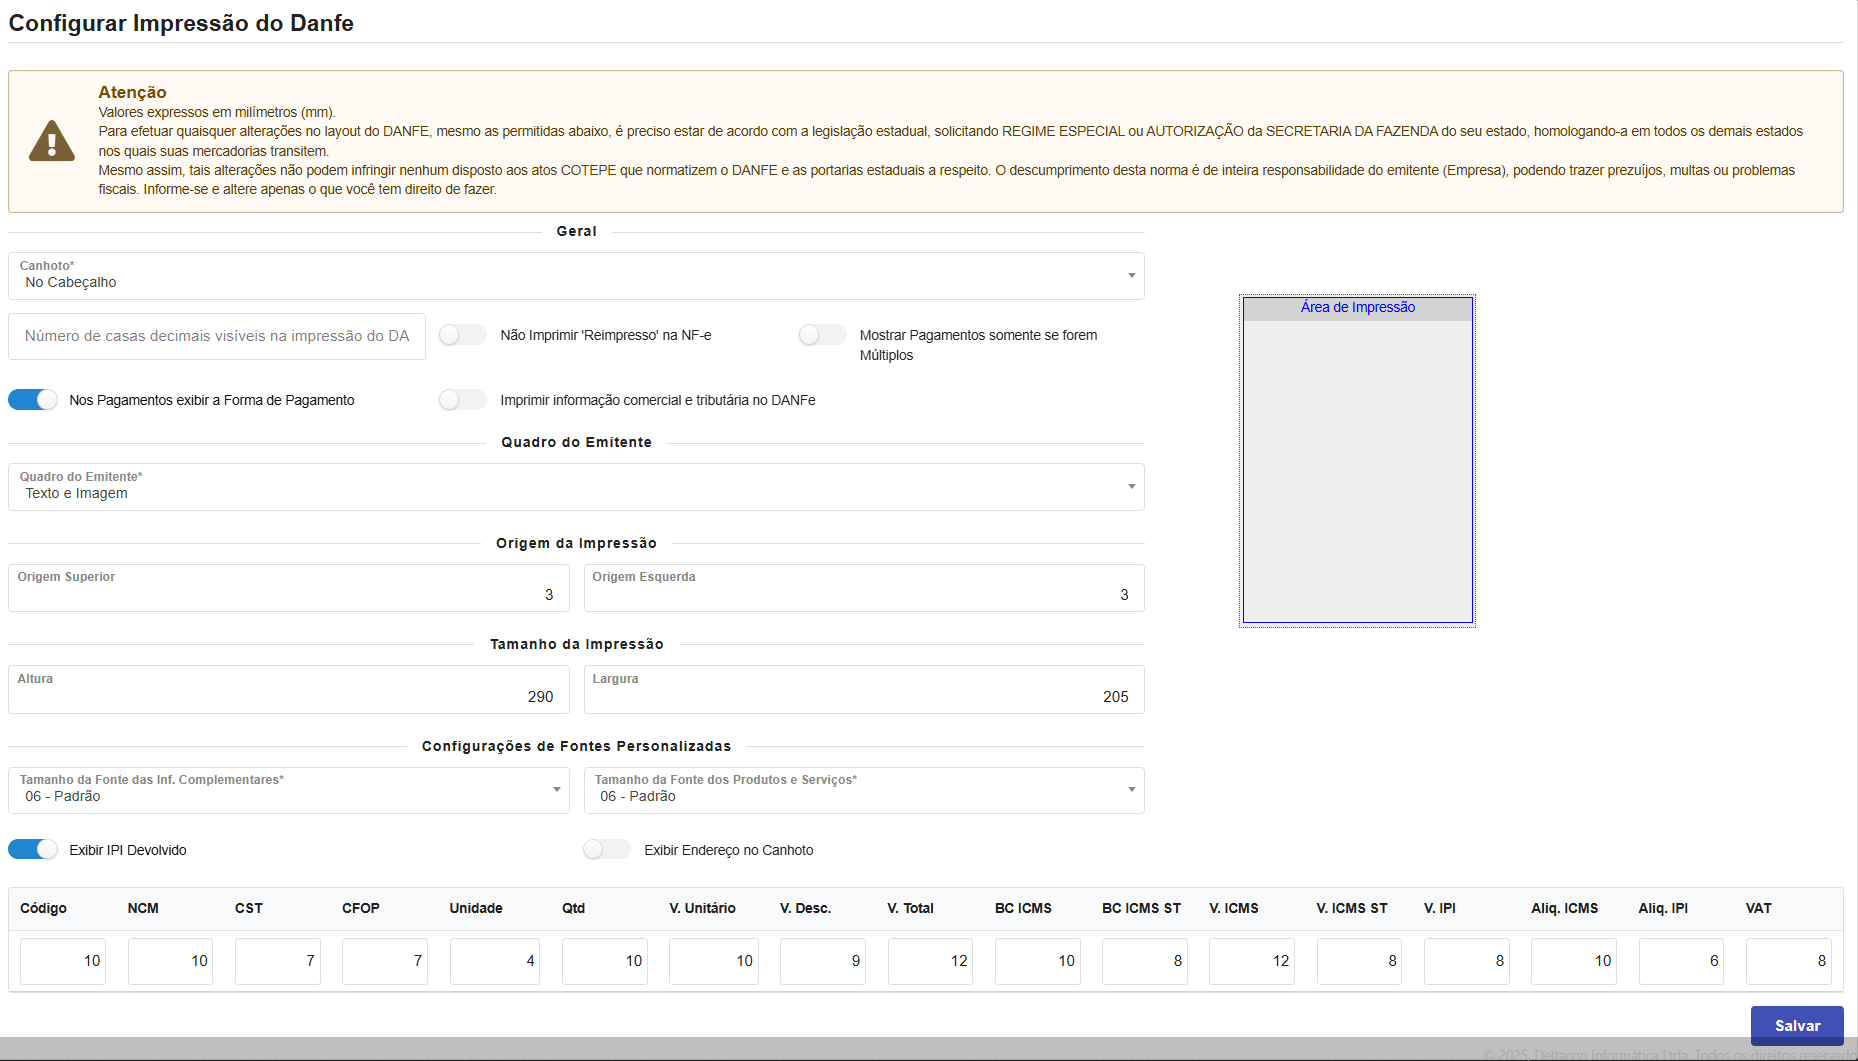Edit the Código column width field
Viewport: 1858px width, 1061px height.
coord(63,961)
